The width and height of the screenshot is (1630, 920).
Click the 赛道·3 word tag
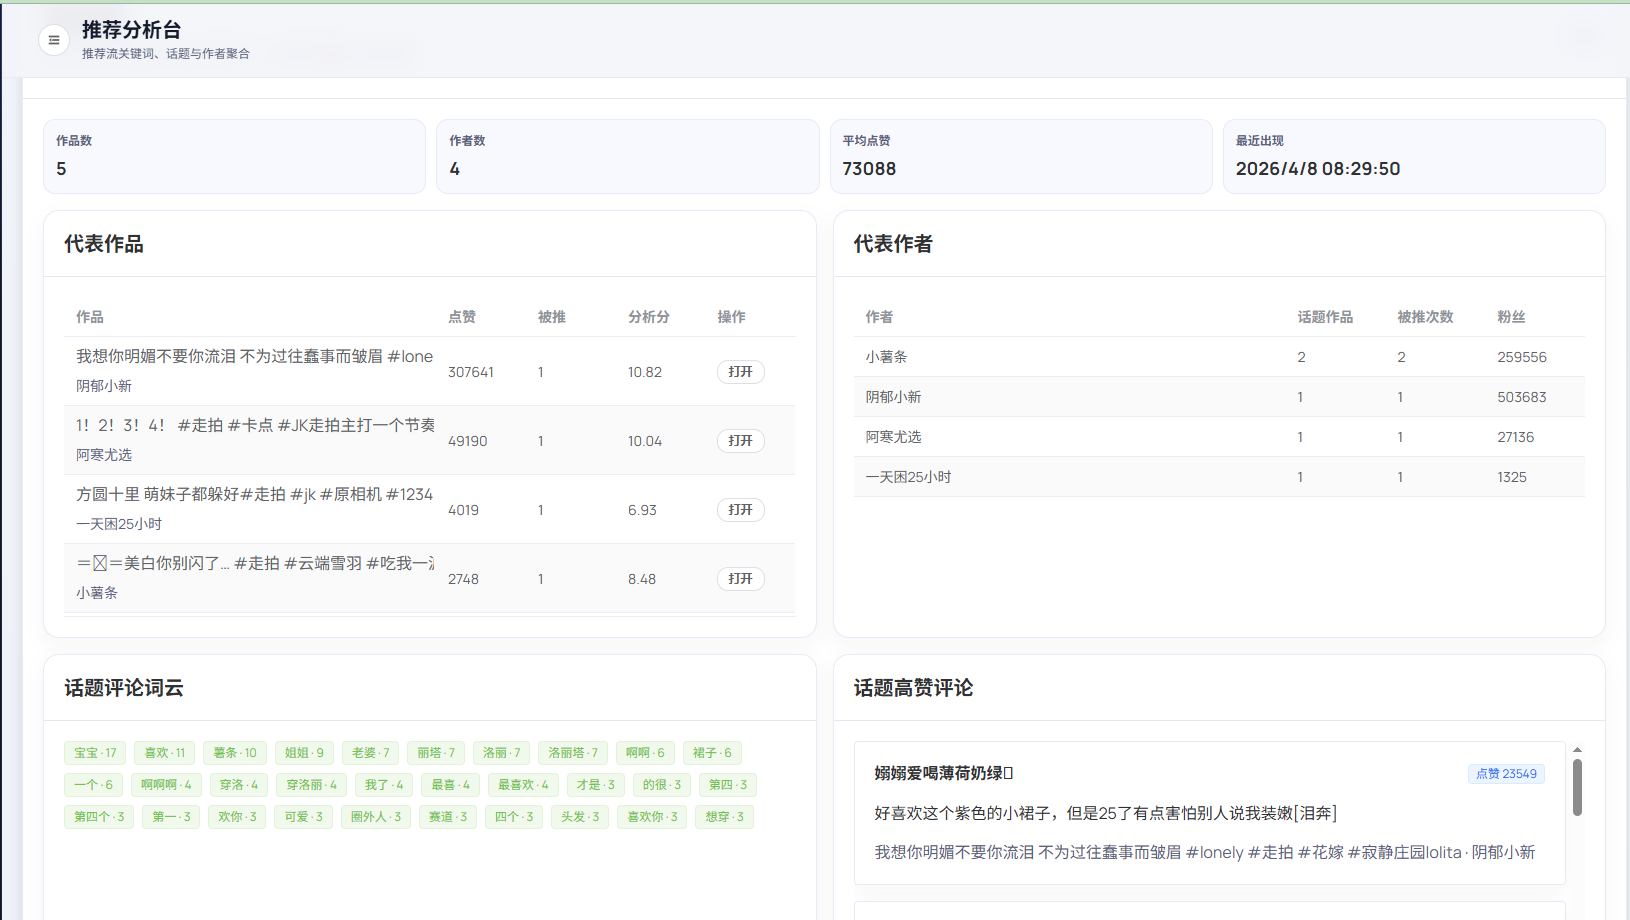[448, 817]
